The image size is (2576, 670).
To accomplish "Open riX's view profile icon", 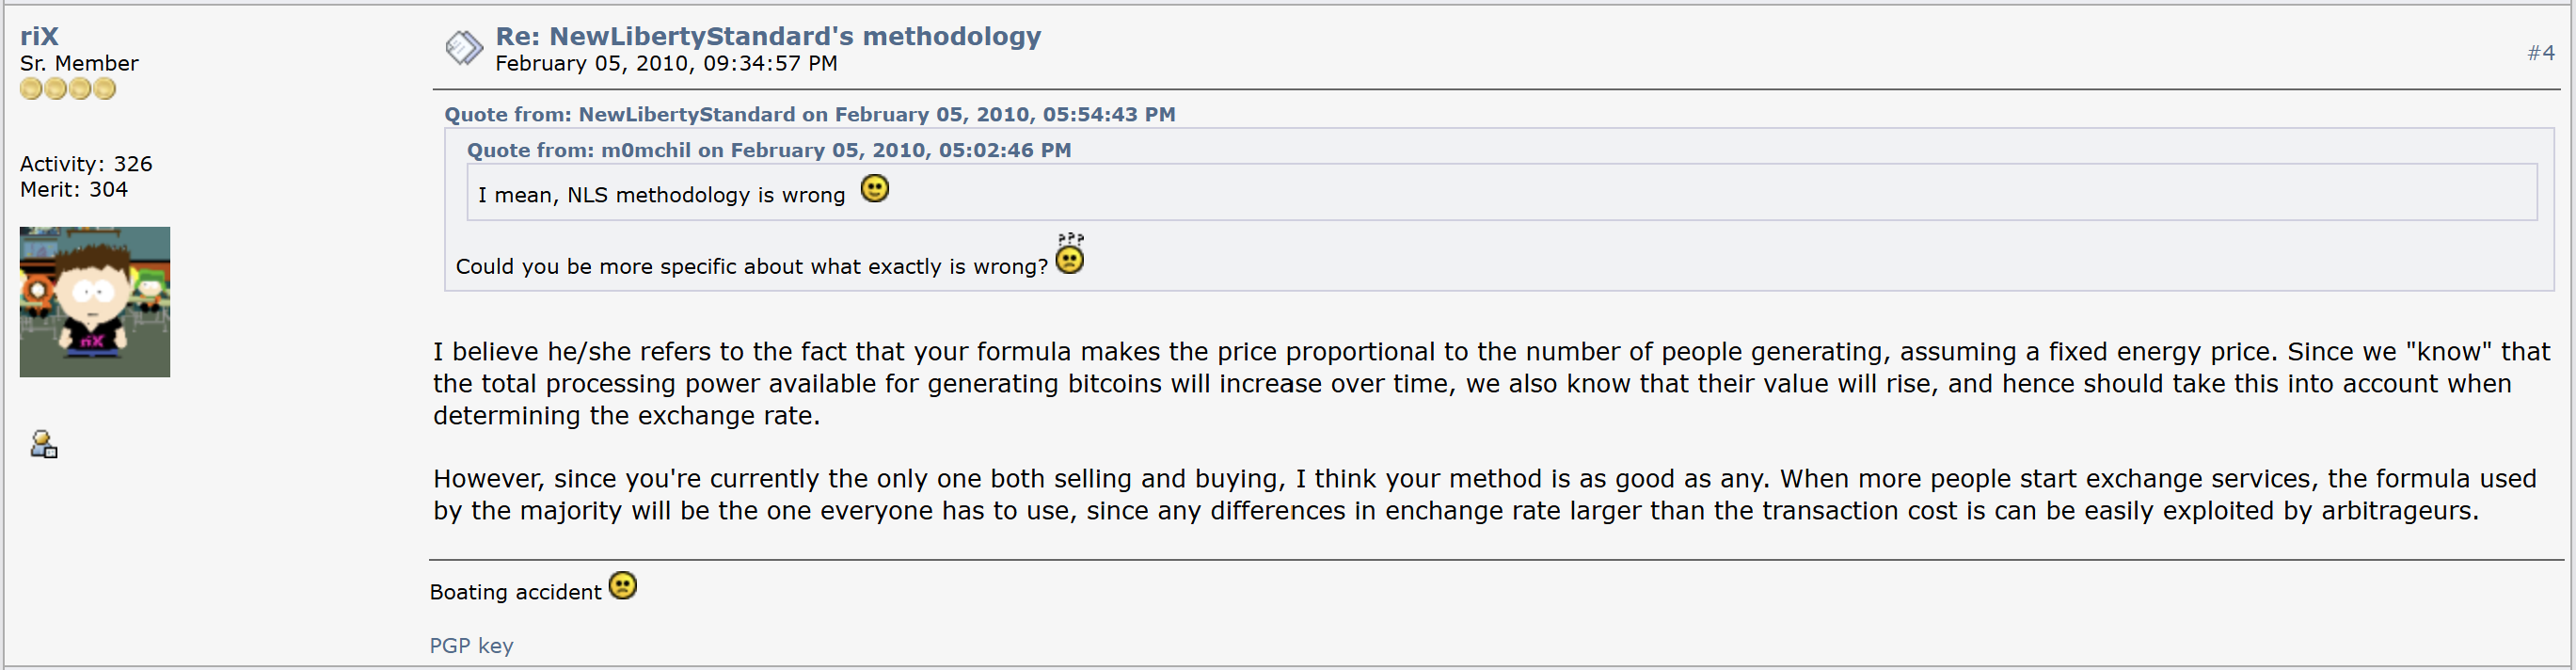I will 44,444.
